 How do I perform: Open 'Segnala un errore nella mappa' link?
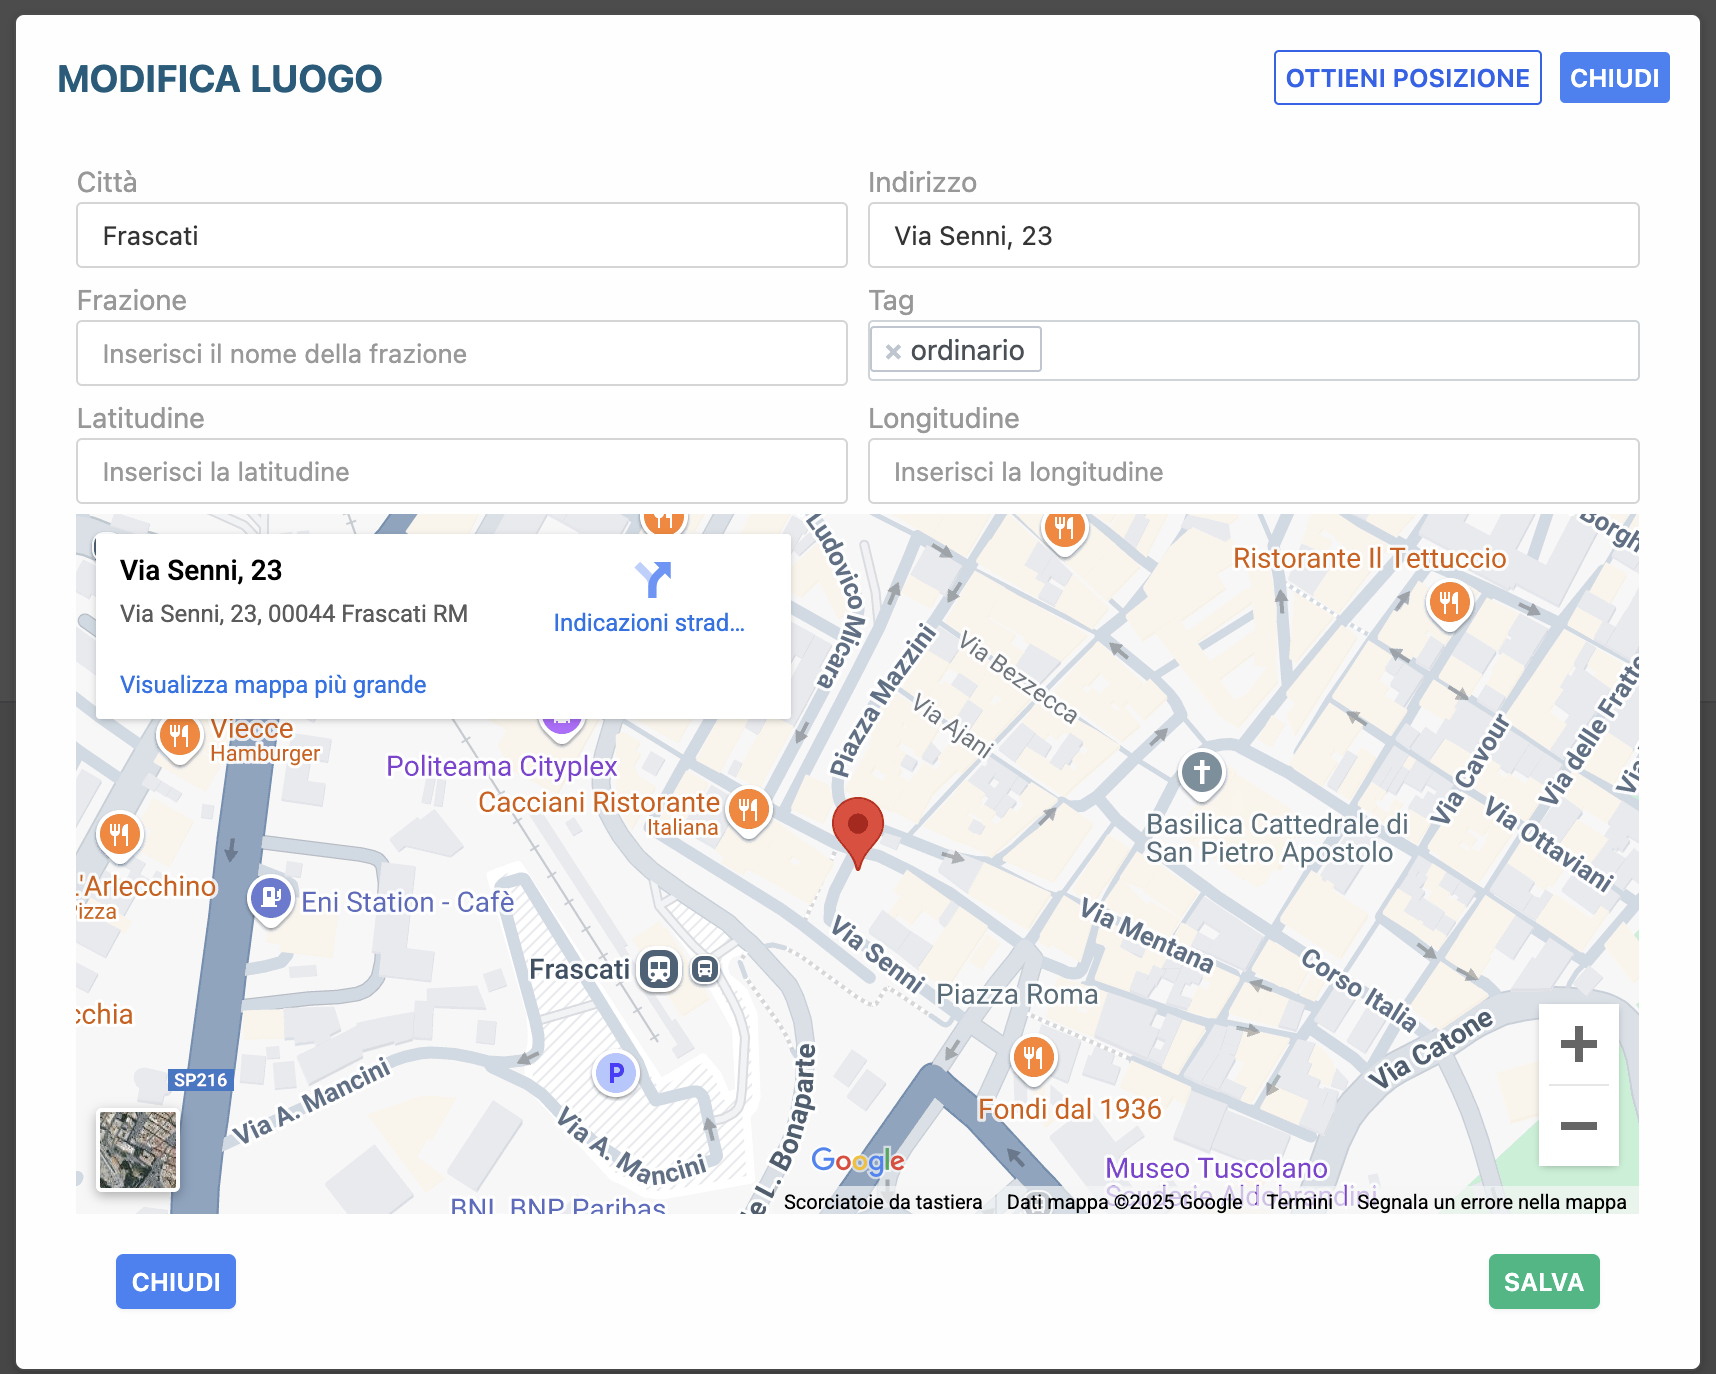(1491, 1202)
